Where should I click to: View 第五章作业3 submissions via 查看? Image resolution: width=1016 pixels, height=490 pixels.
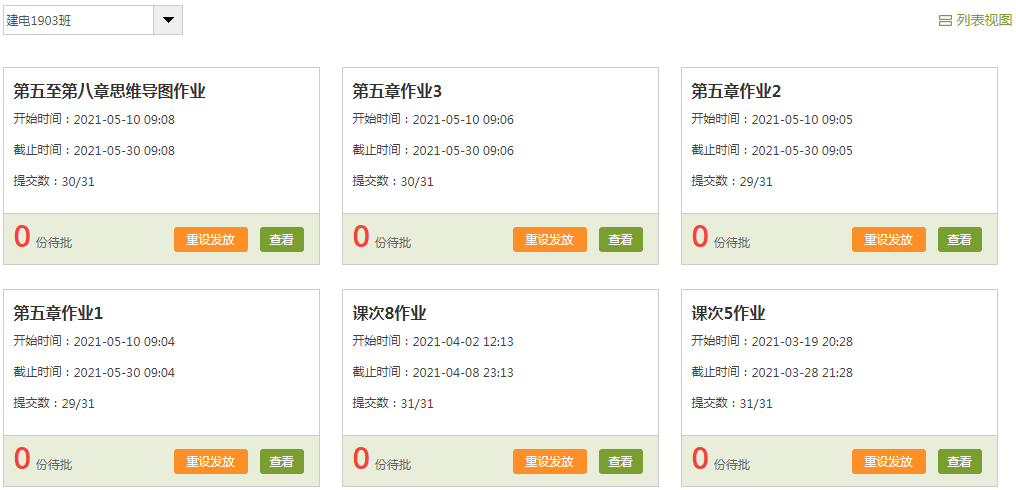point(621,240)
